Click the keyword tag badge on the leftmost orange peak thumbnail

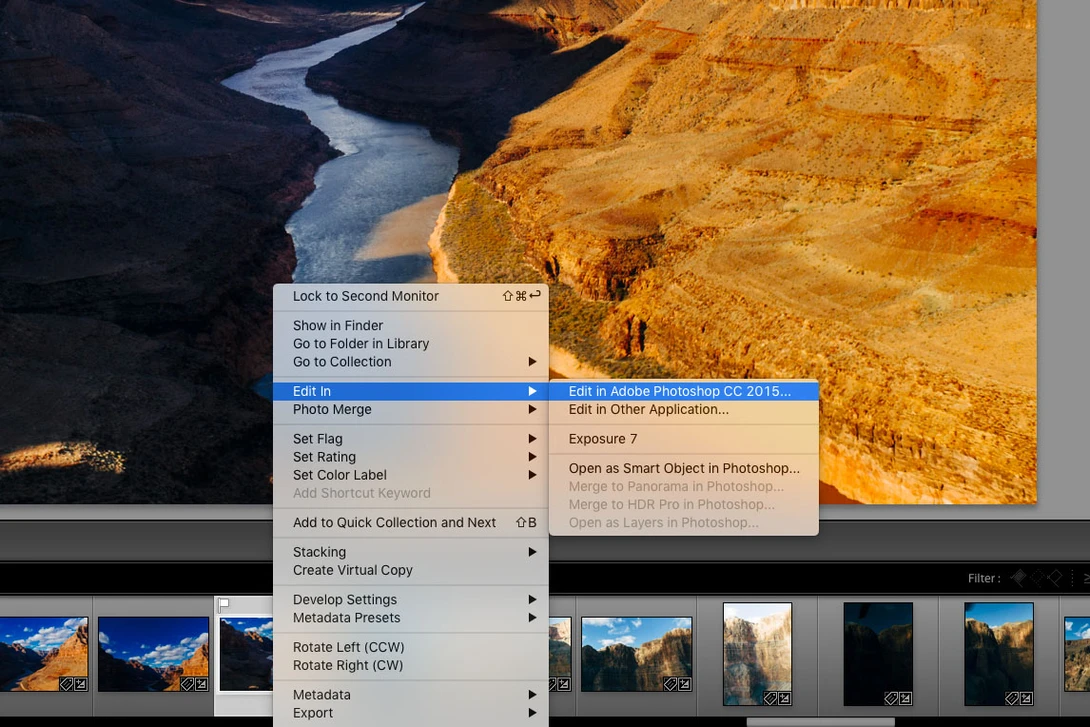[x=66, y=684]
